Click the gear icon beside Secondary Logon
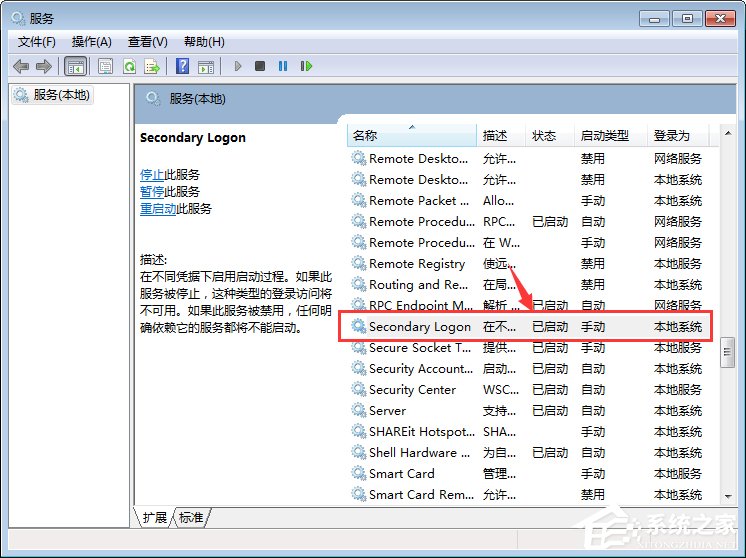746x558 pixels. (358, 326)
